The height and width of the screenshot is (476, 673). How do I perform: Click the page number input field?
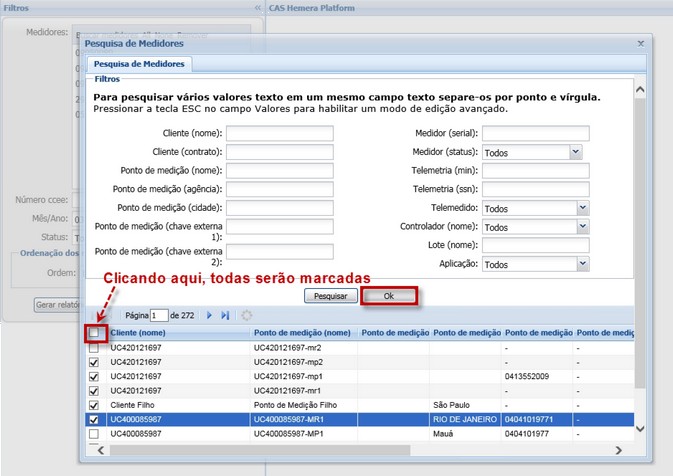click(159, 315)
